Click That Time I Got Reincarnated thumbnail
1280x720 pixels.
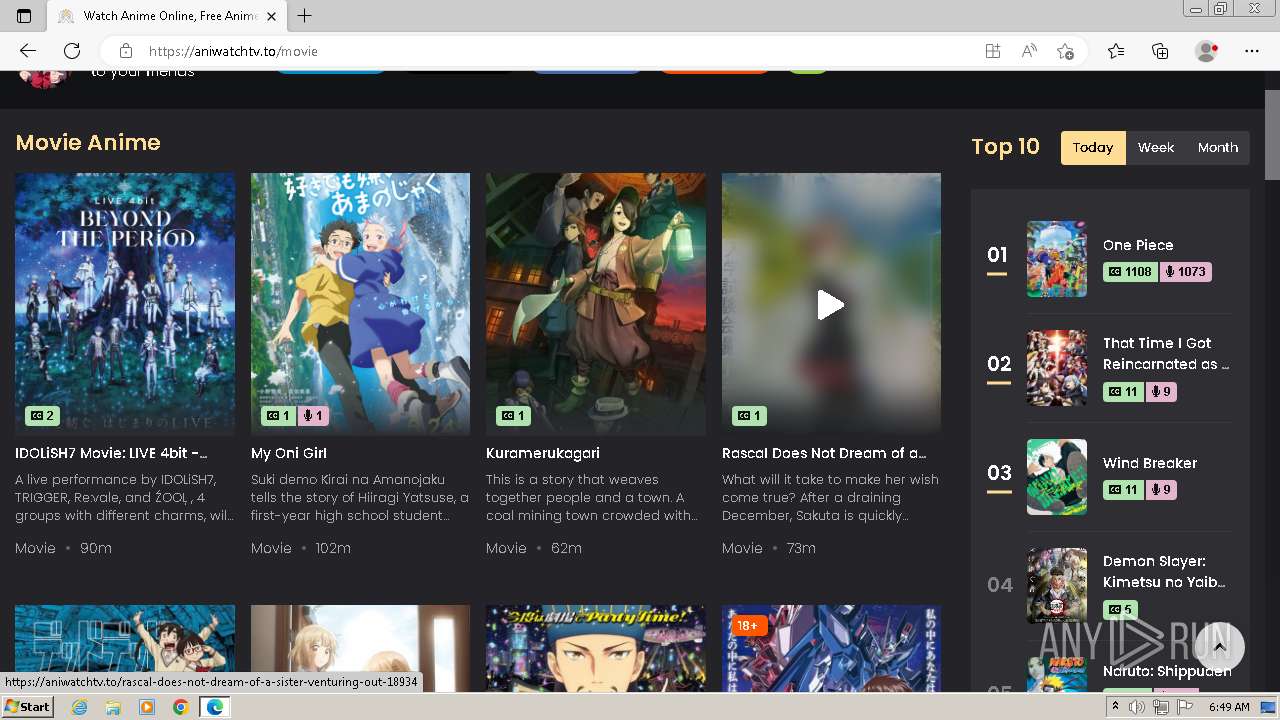(1057, 368)
